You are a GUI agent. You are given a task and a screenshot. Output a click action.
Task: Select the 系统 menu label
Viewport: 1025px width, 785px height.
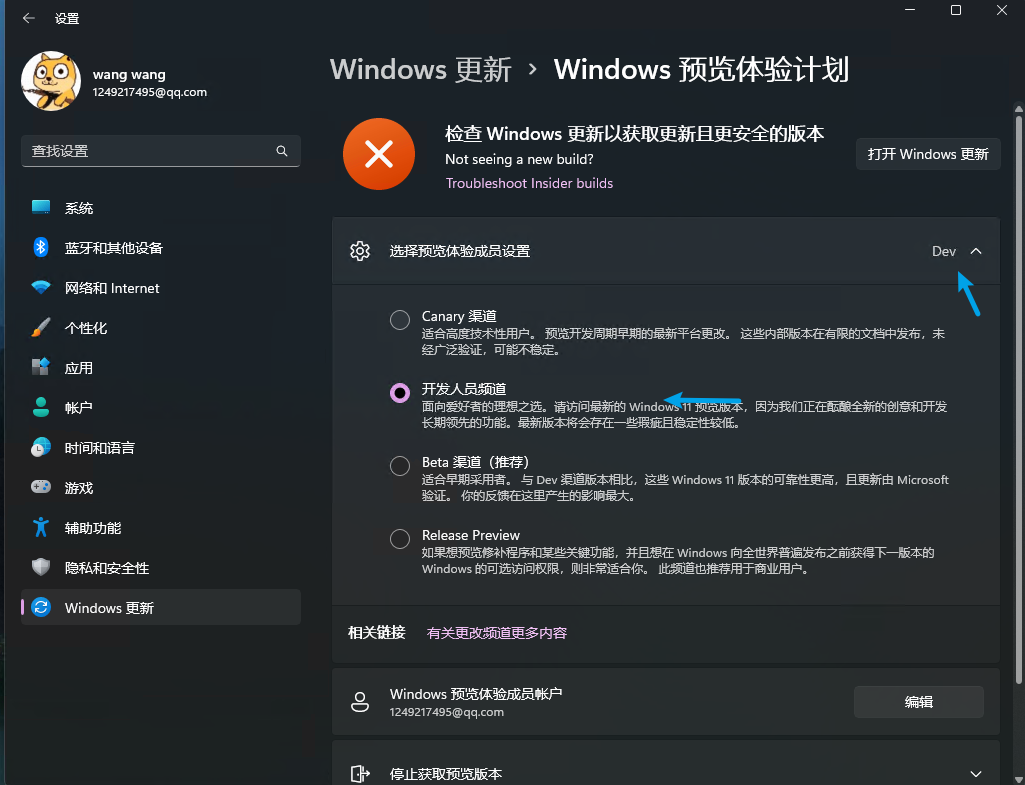pos(79,209)
